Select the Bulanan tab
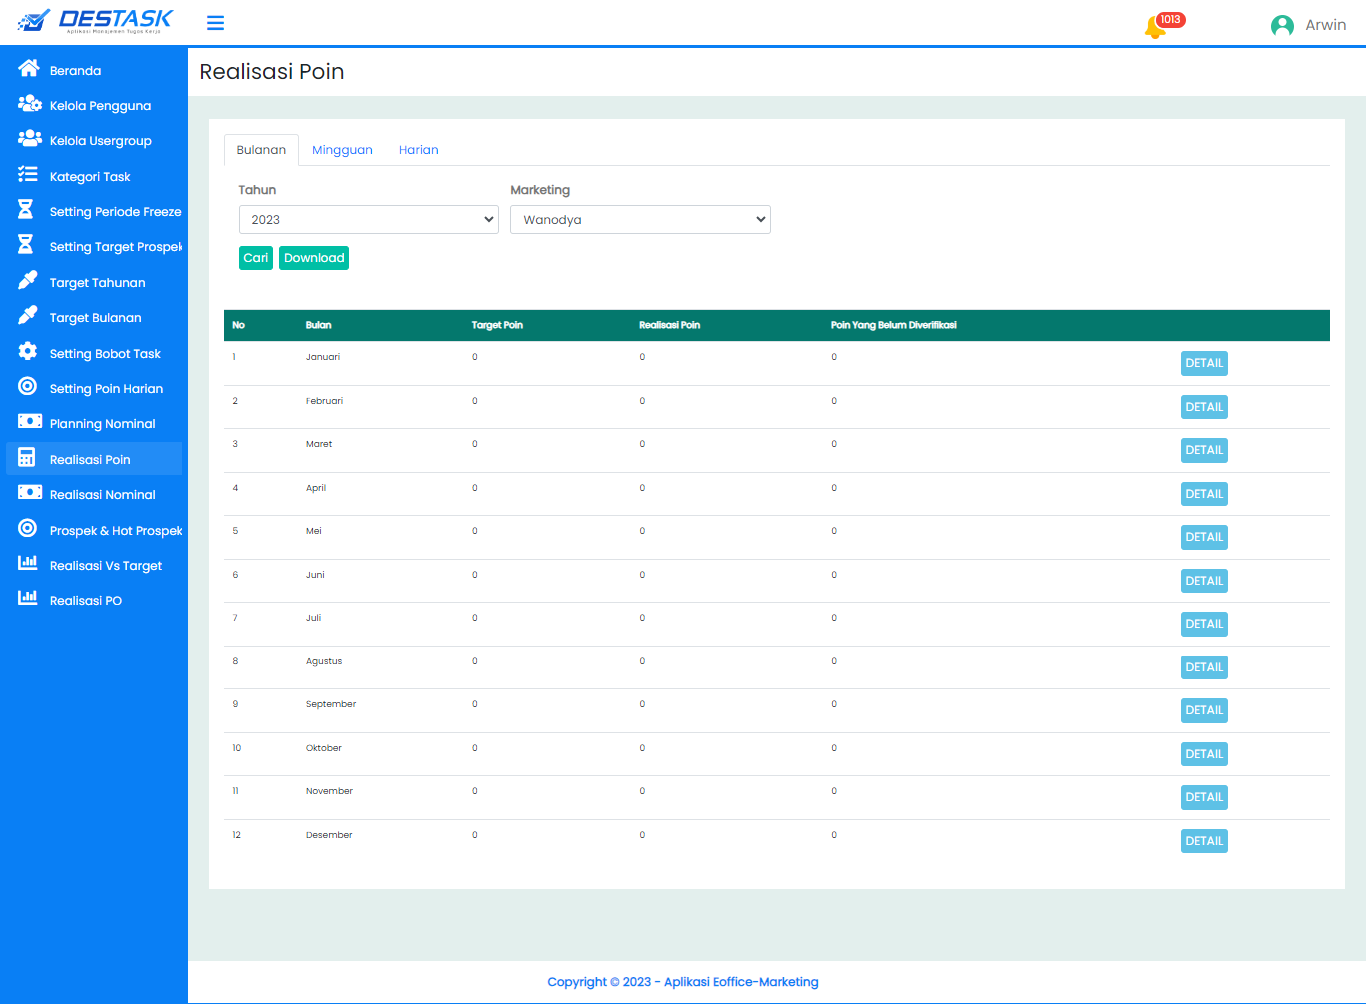The height and width of the screenshot is (1005, 1366). pos(261,150)
